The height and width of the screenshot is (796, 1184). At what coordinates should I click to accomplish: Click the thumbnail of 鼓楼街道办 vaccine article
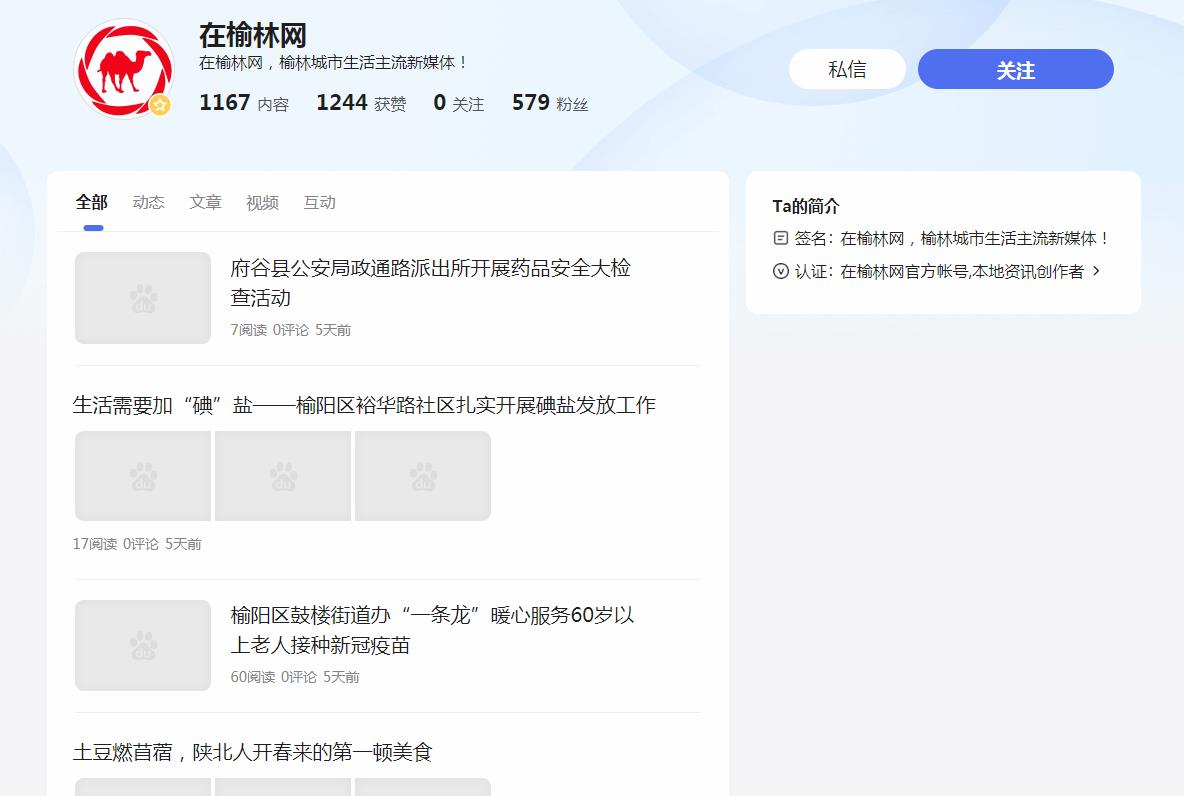(x=143, y=645)
